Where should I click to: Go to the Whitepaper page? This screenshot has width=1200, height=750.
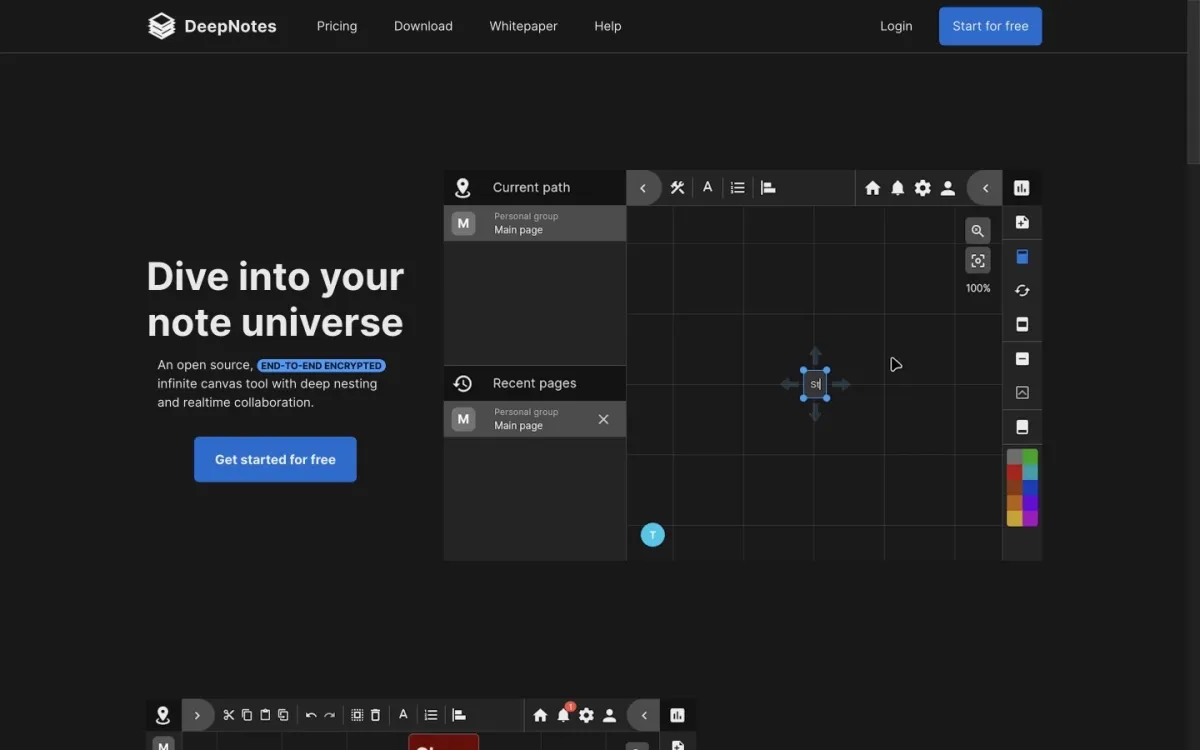coord(523,26)
